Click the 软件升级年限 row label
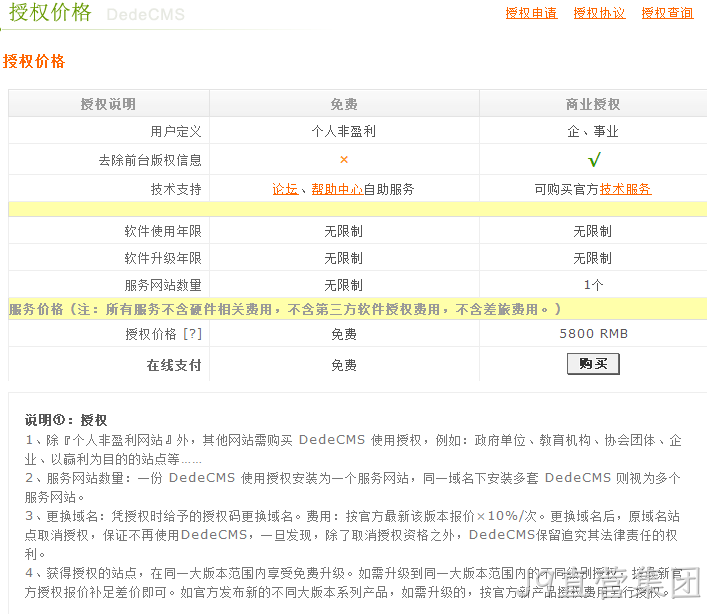 163,258
